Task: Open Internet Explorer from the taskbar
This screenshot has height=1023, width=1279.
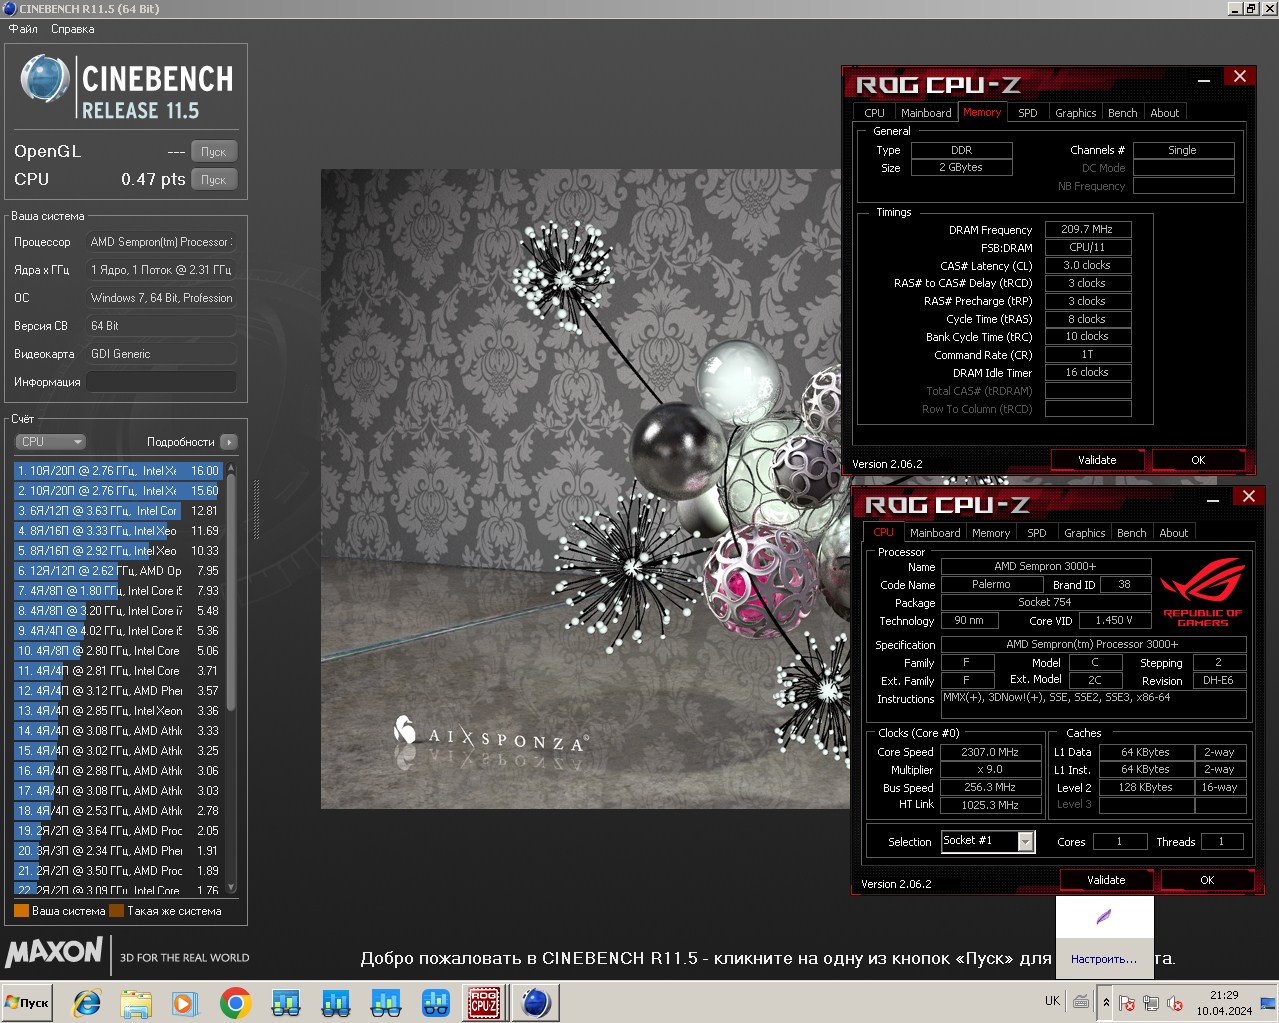Action: coord(87,1003)
